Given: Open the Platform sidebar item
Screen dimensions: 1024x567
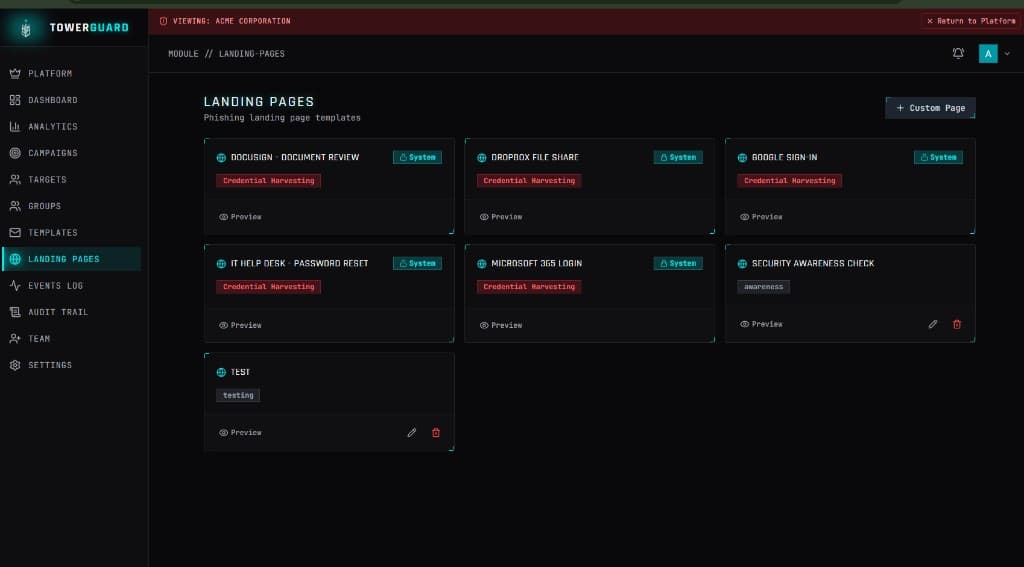Looking at the screenshot, I should coord(70,74).
